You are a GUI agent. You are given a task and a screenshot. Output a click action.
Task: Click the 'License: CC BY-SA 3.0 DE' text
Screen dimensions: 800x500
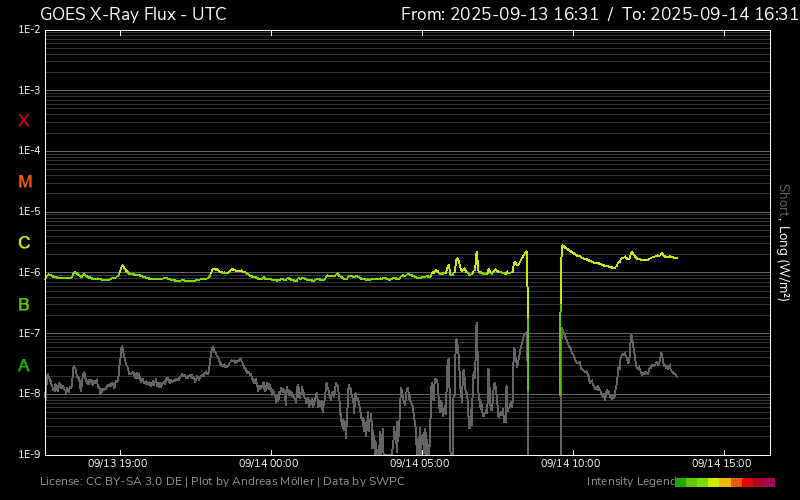click(111, 482)
